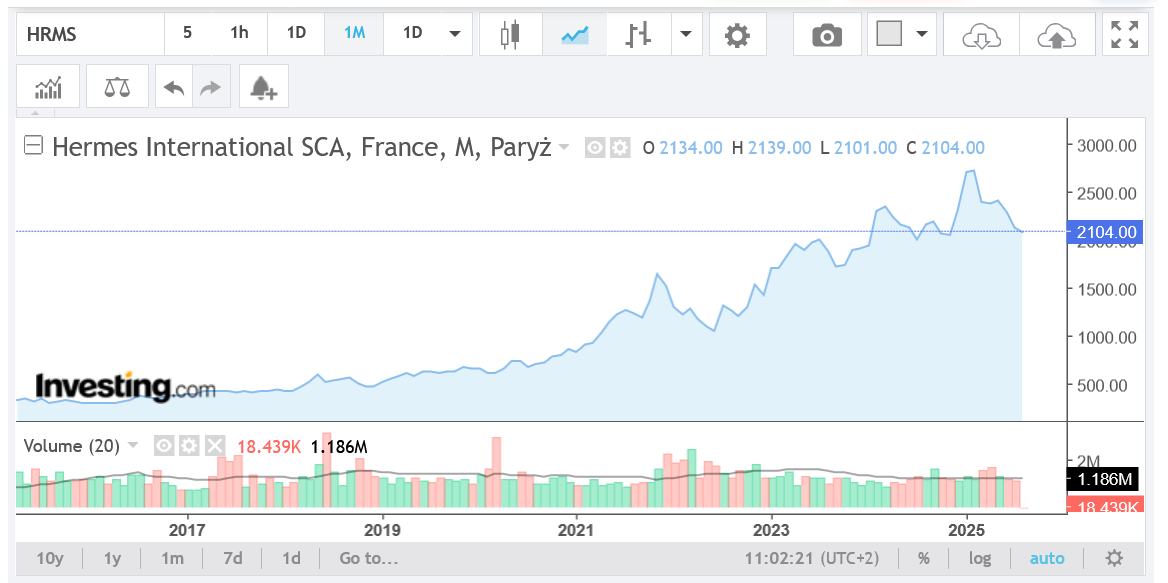
Task: Undo the last chart action
Action: (x=174, y=87)
